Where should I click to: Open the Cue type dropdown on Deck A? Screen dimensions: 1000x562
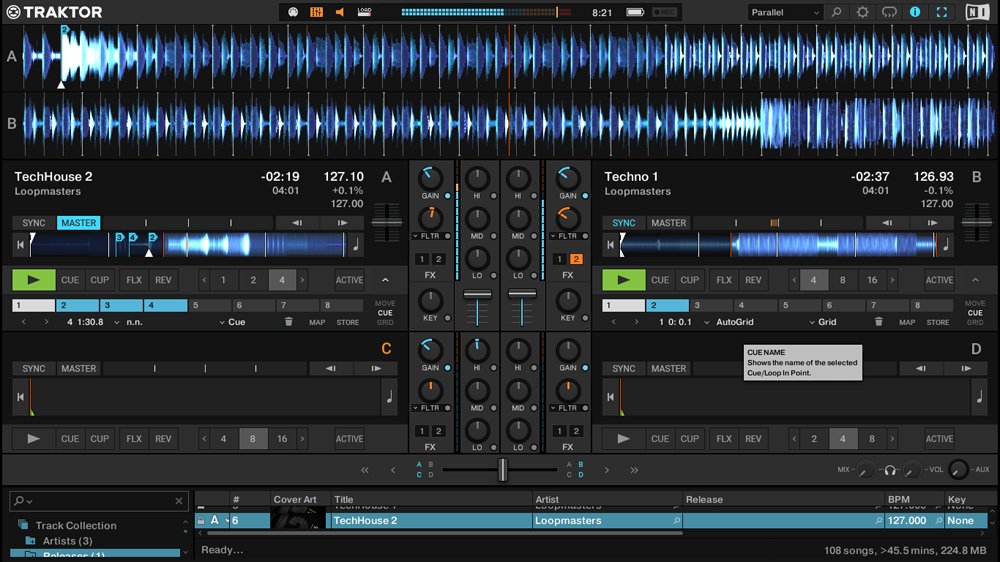(x=232, y=322)
